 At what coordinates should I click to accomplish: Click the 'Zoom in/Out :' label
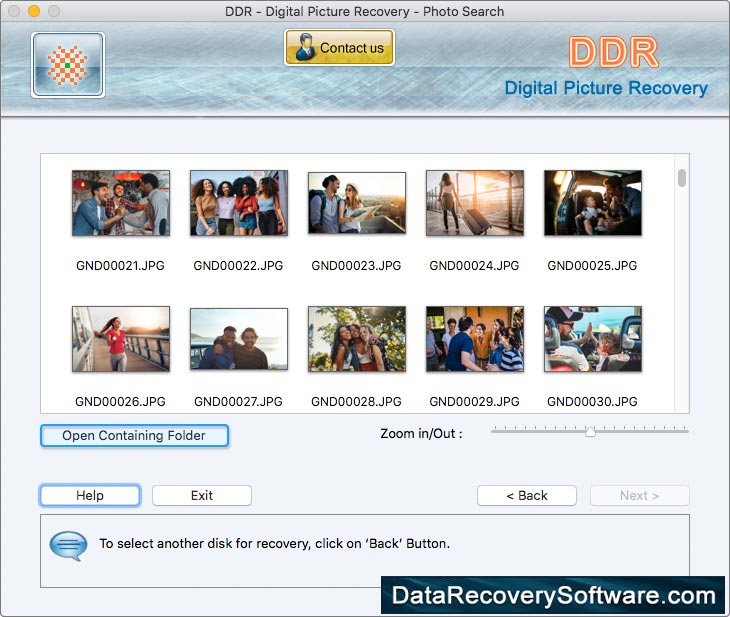coord(421,434)
